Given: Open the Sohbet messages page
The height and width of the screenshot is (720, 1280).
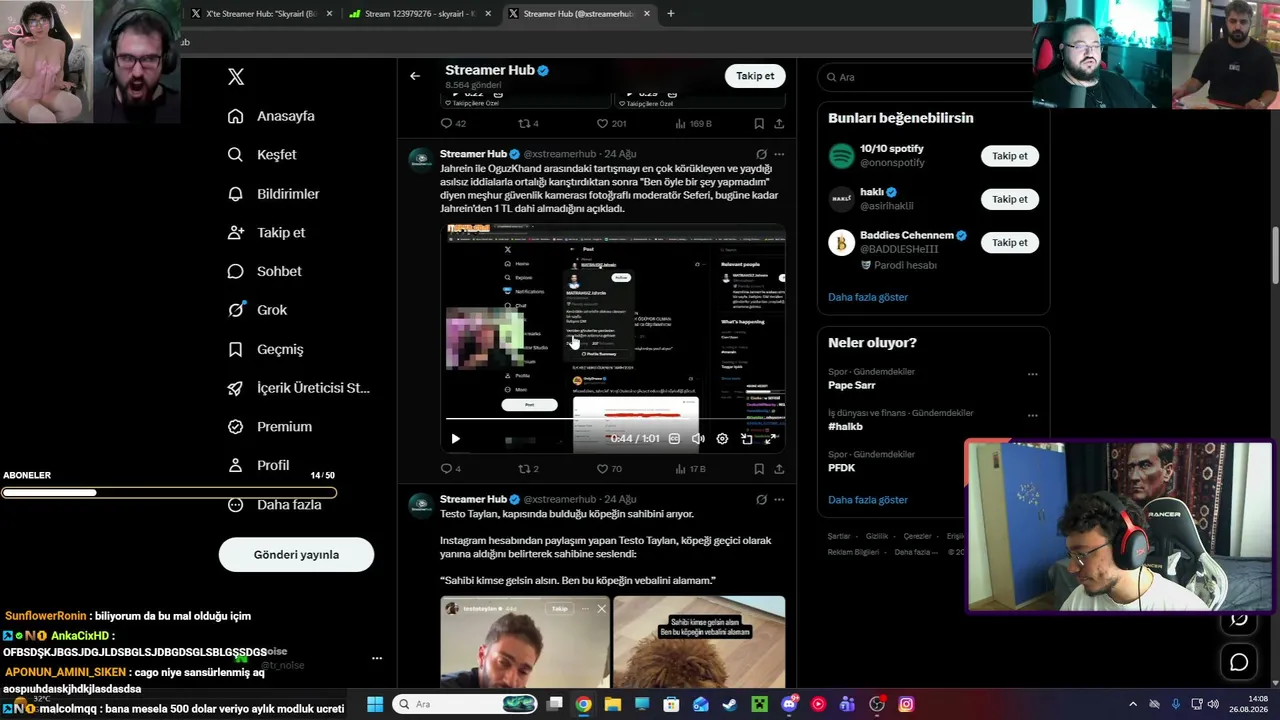Looking at the screenshot, I should tap(265, 271).
